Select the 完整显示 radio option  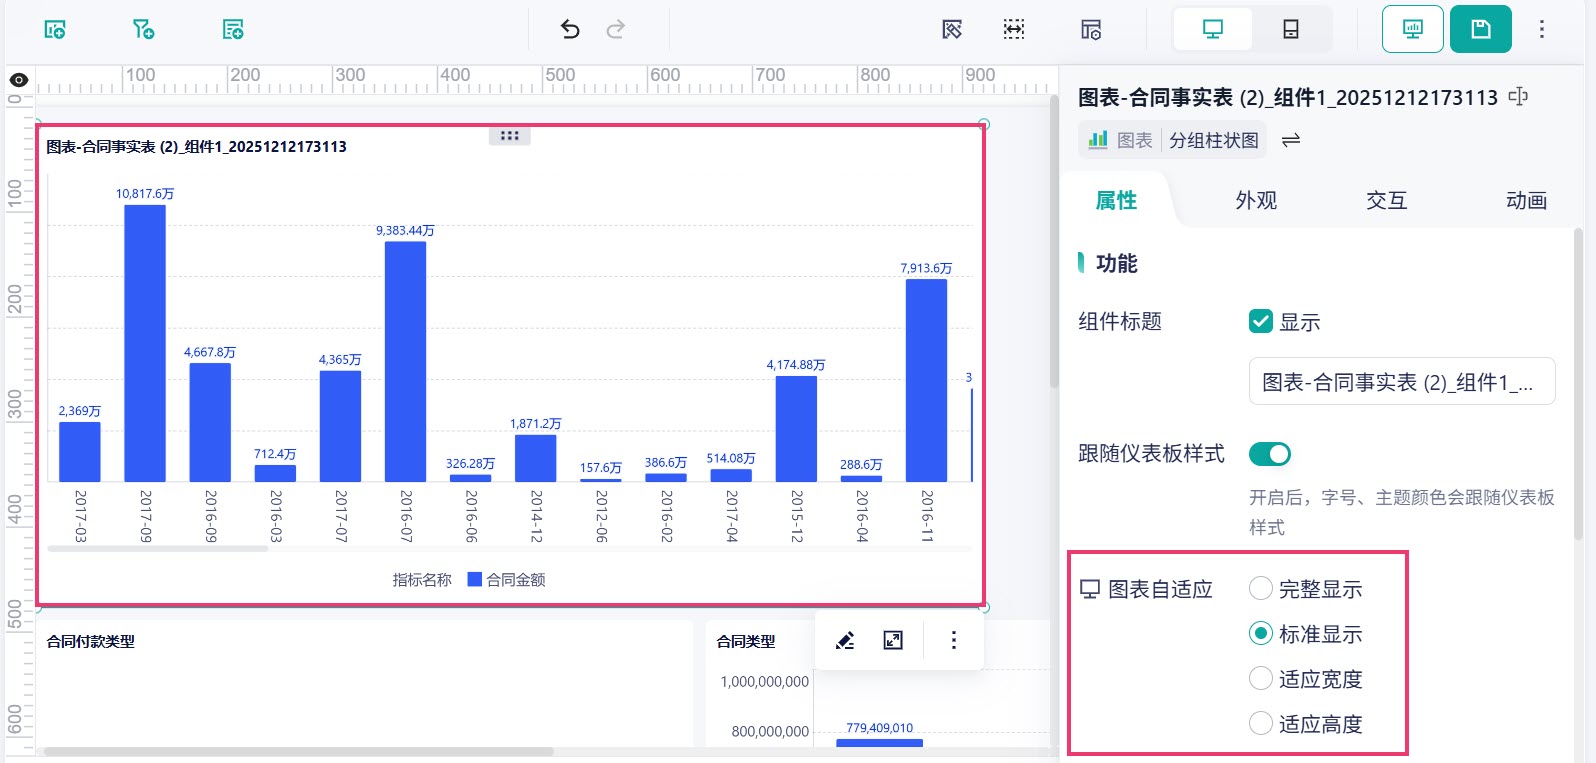tap(1261, 589)
